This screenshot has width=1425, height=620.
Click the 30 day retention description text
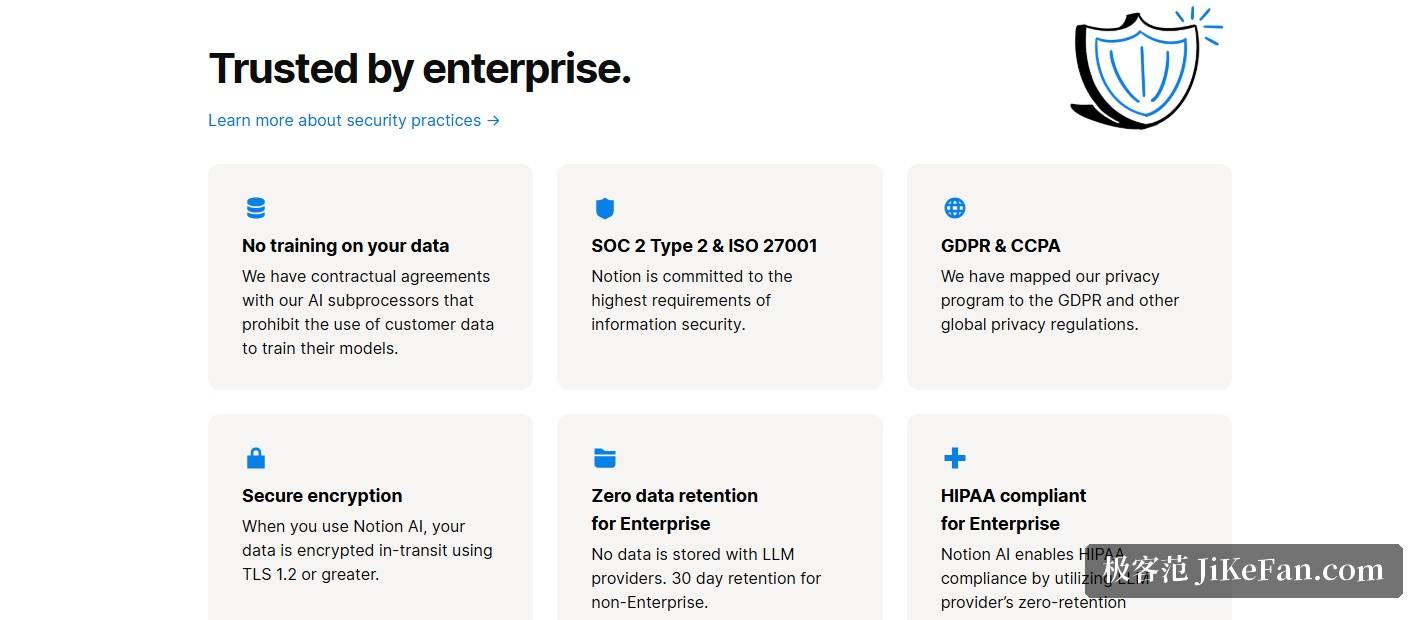(706, 578)
